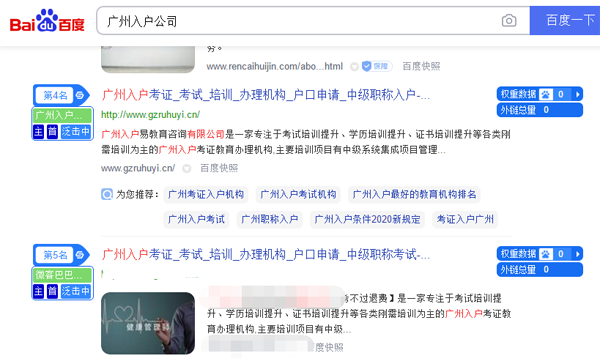Select suggestion 广州入户考试
Screen dimensions: 600x364
pyautogui.click(x=196, y=219)
